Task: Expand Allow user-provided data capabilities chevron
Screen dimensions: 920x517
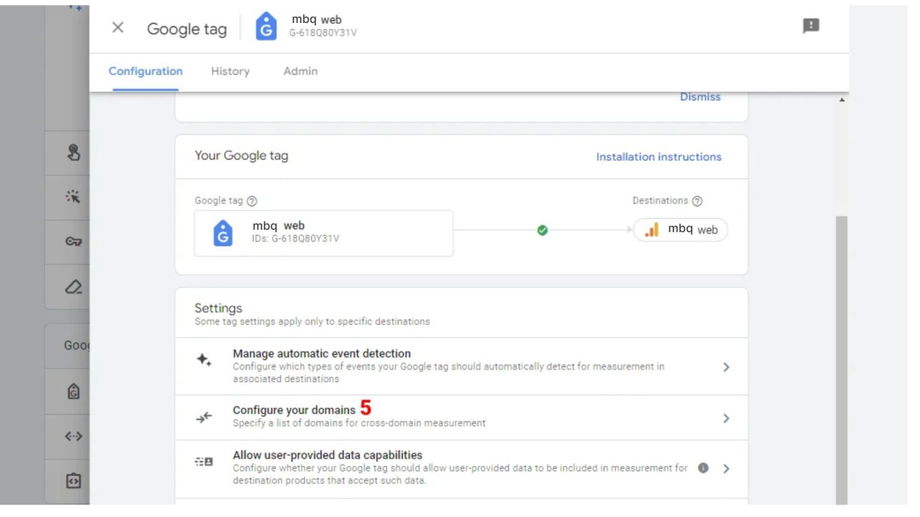Action: 726,468
